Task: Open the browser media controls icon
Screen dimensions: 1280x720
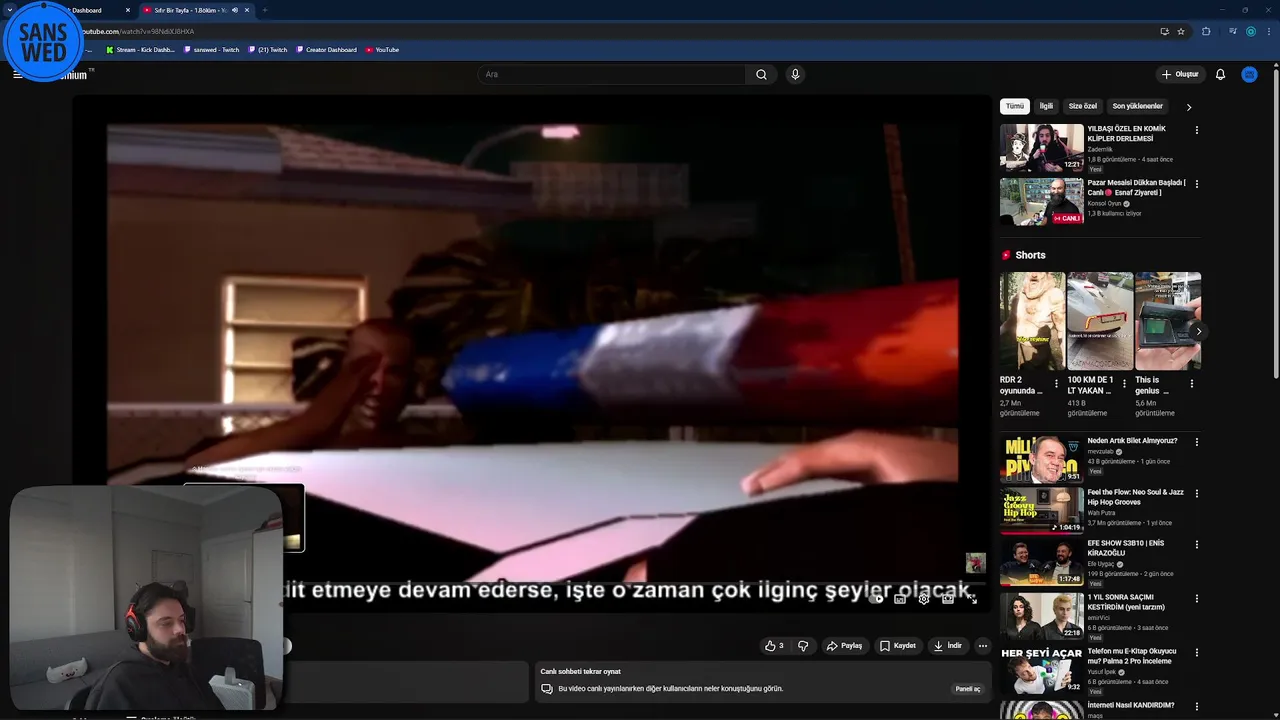Action: tap(1233, 31)
